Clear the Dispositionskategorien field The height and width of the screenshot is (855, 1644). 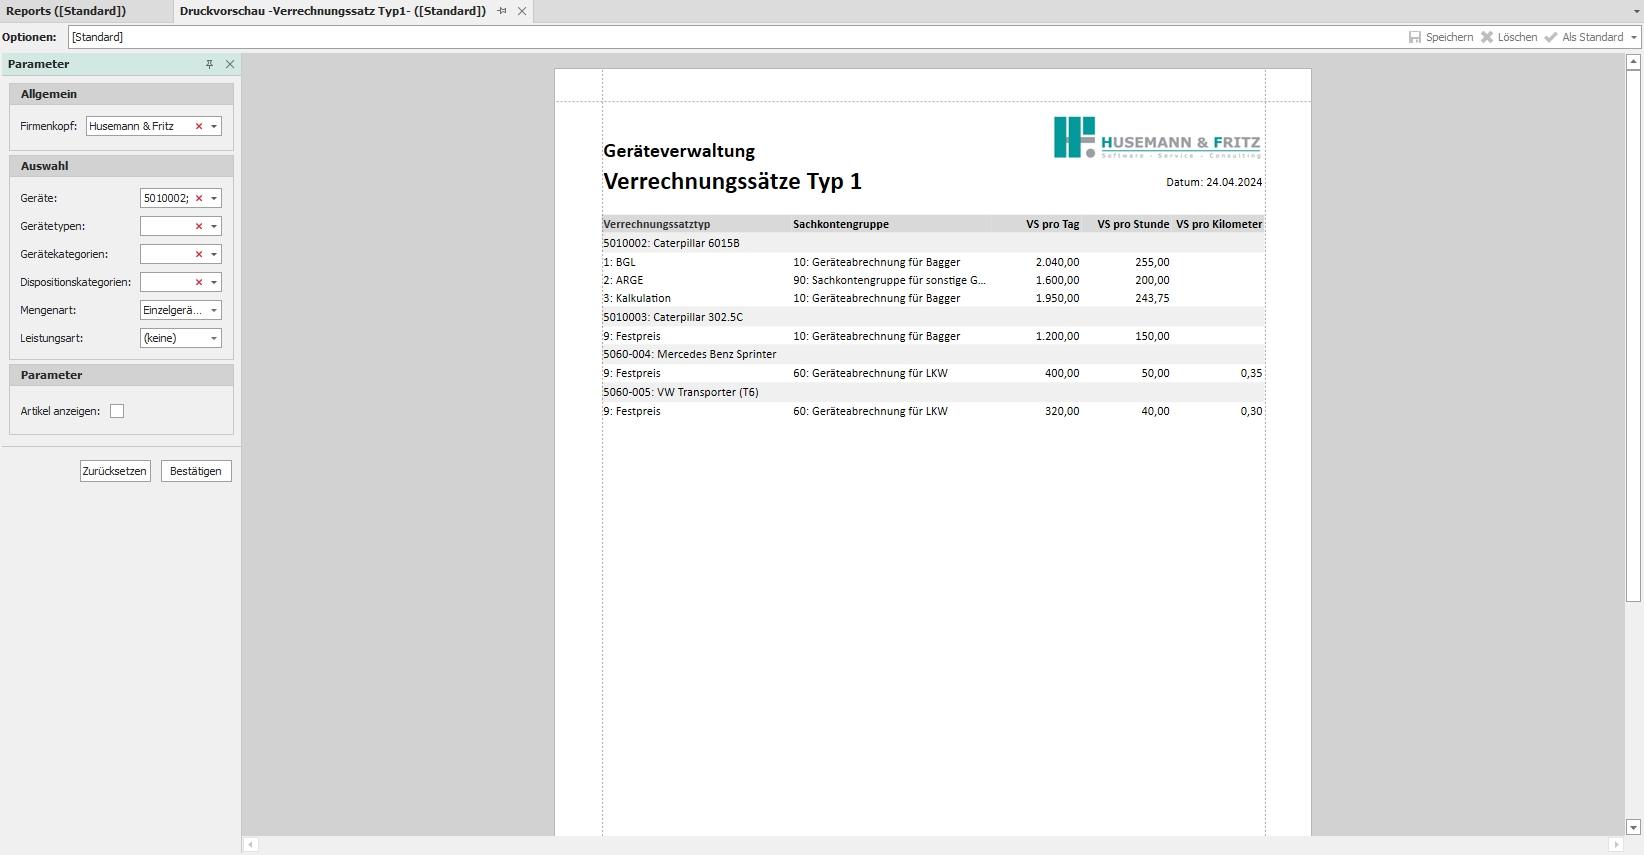[199, 282]
